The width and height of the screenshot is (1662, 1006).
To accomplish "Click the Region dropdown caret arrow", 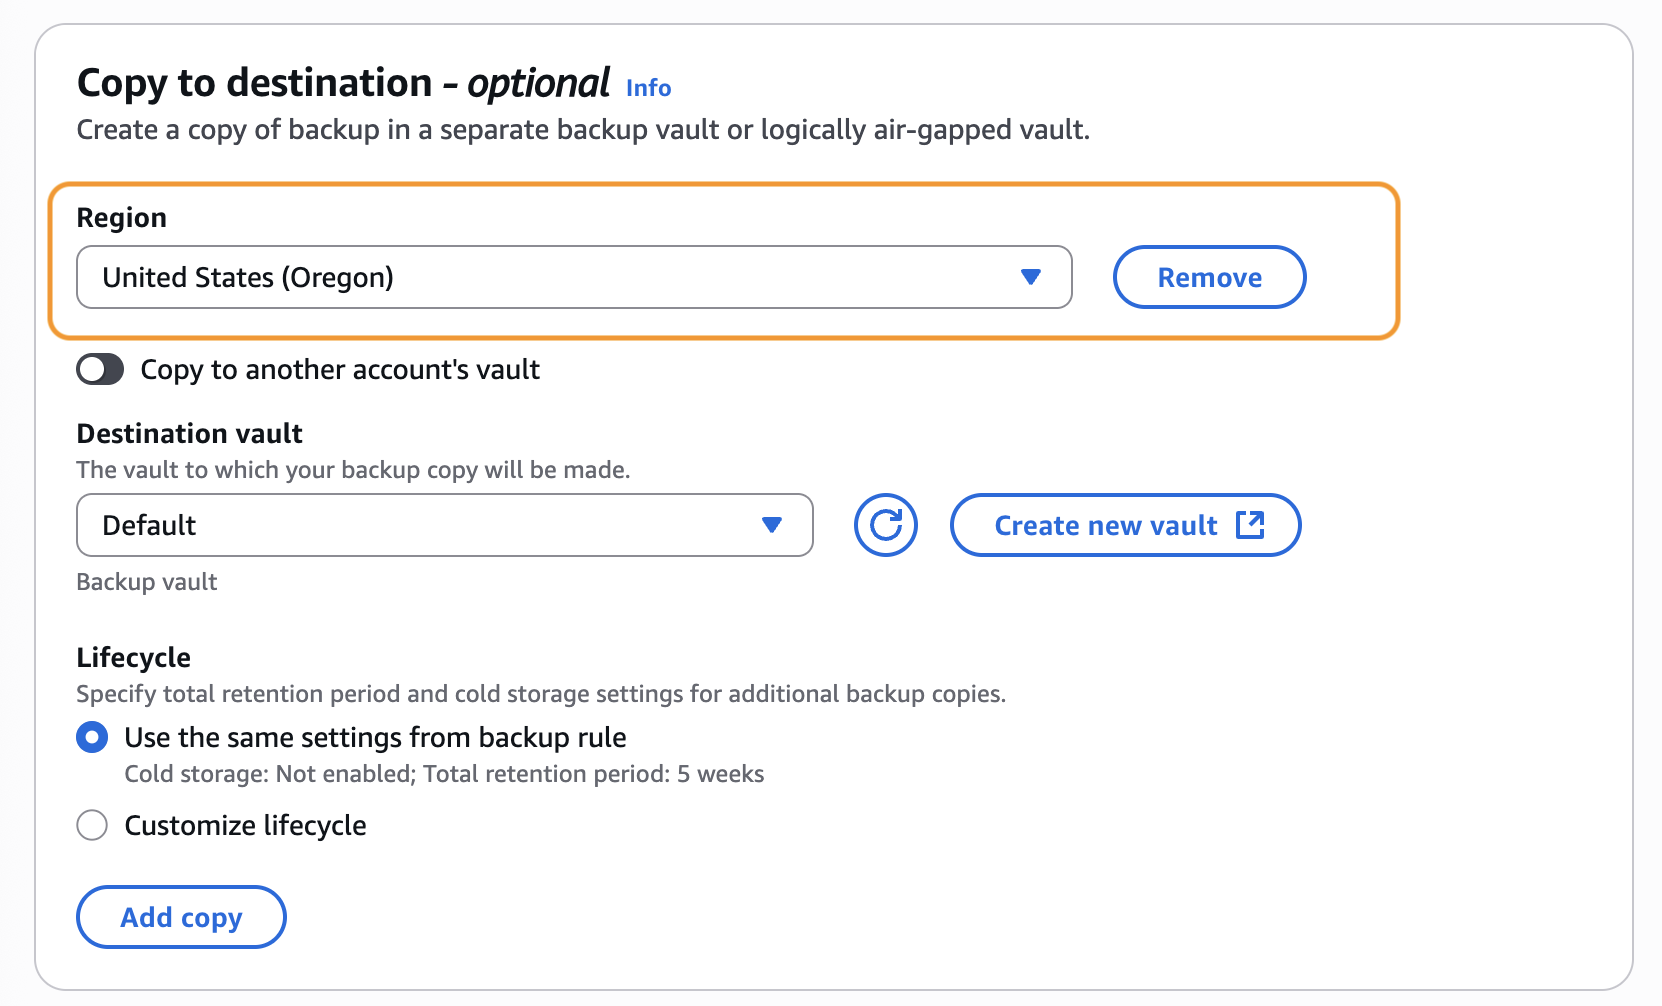I will (1032, 277).
